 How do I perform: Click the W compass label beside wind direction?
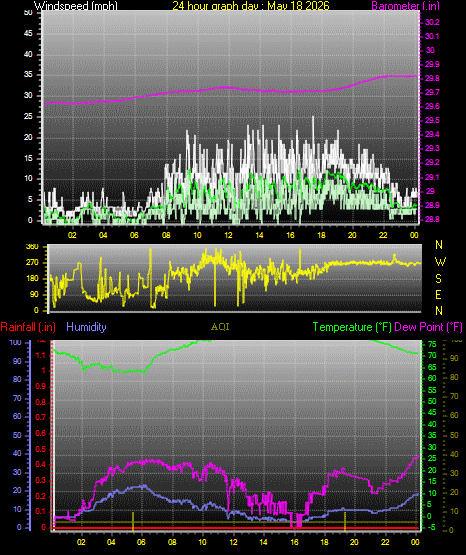coord(440,262)
